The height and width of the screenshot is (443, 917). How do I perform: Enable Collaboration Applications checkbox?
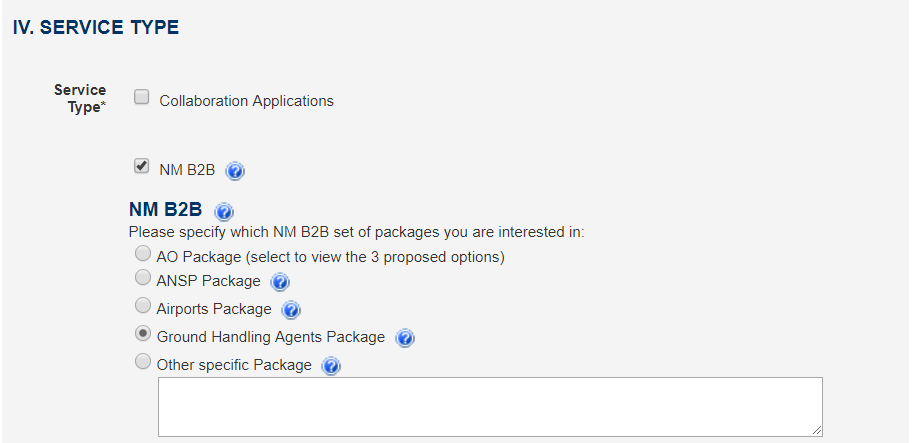(x=142, y=97)
